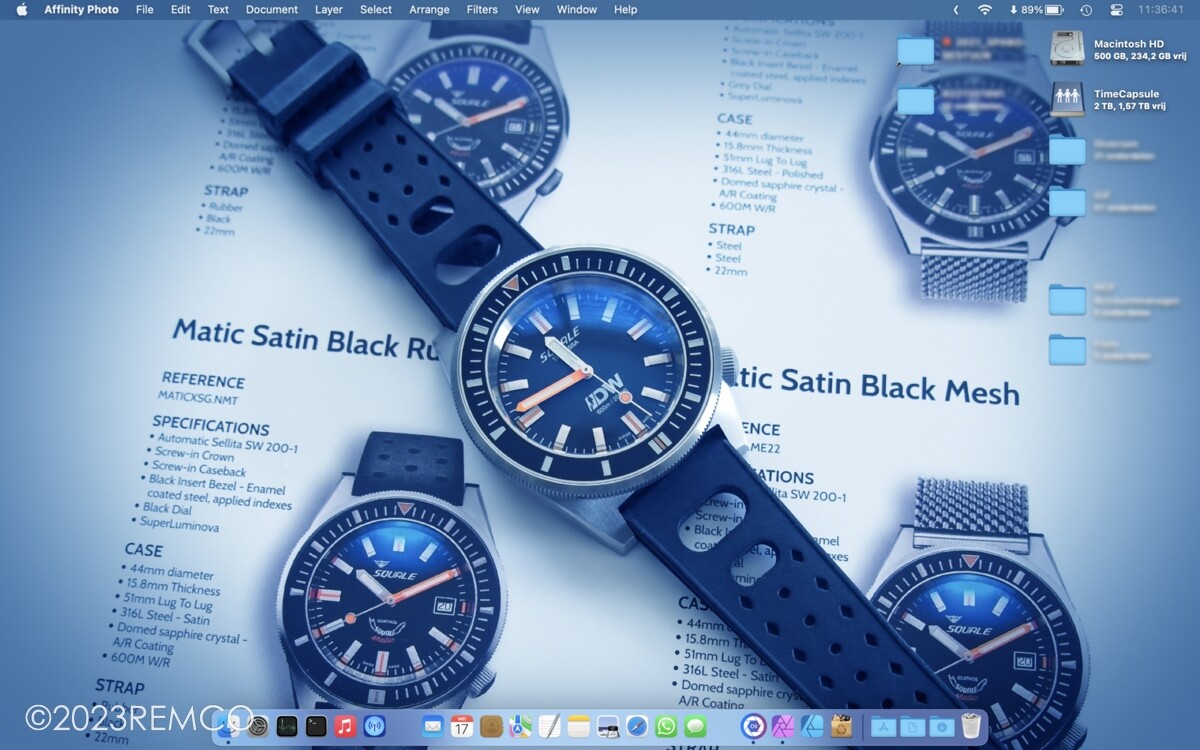
Task: Switch to Affinity Photo in the Dock
Action: pyautogui.click(x=782, y=727)
